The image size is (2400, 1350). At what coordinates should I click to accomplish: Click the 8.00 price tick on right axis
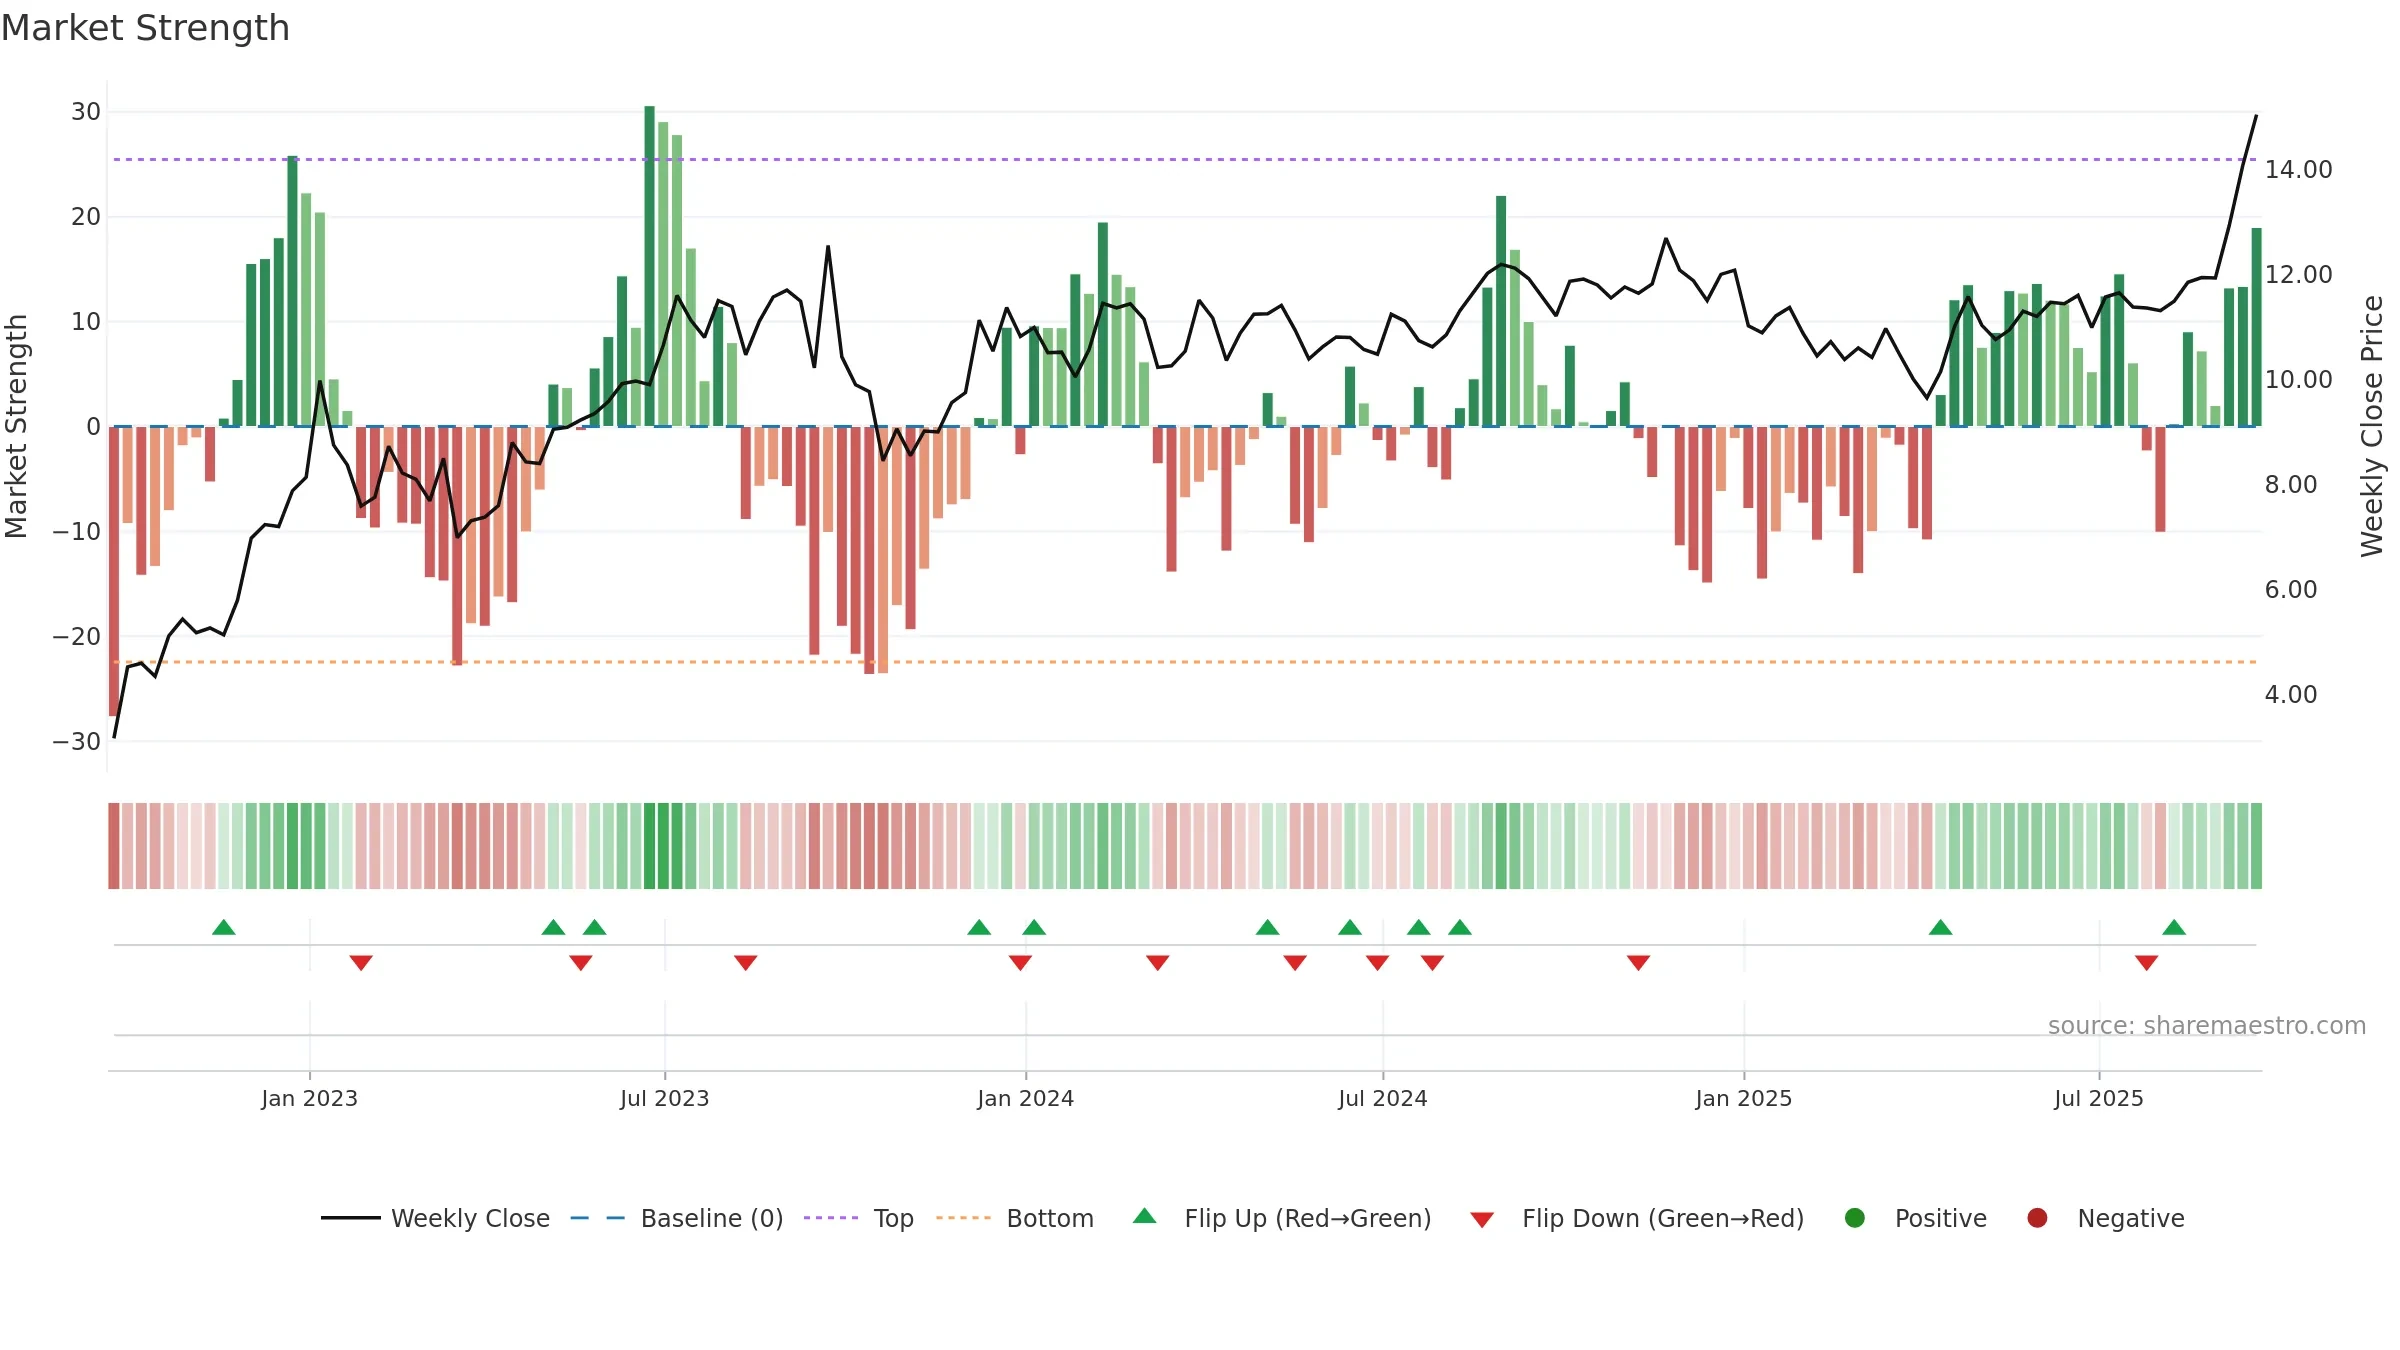tap(2291, 485)
